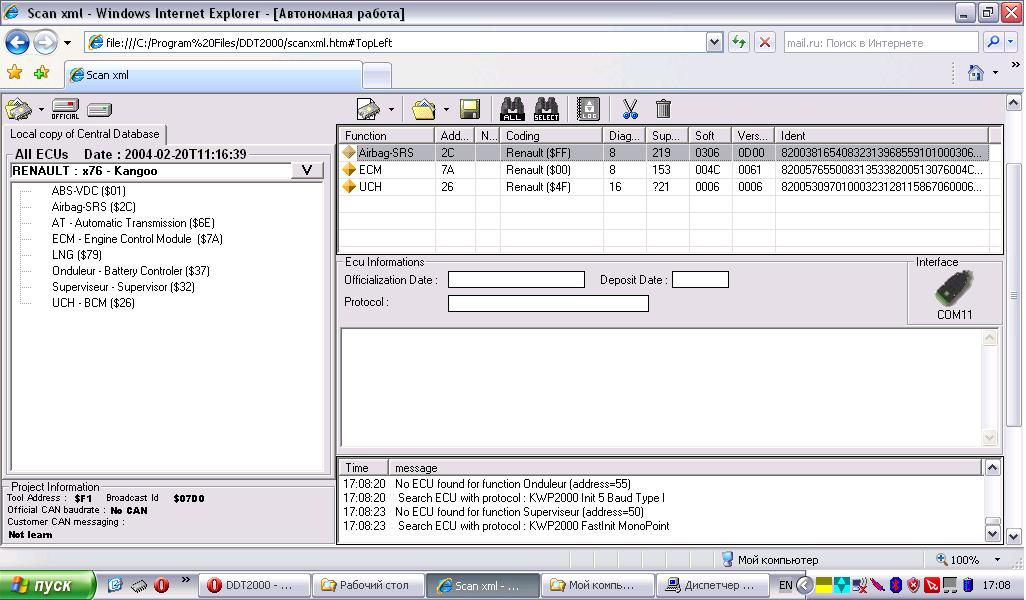This screenshot has width=1026, height=600.
Task: Switch to the Scan xml browser tab
Action: pyautogui.click(x=213, y=75)
